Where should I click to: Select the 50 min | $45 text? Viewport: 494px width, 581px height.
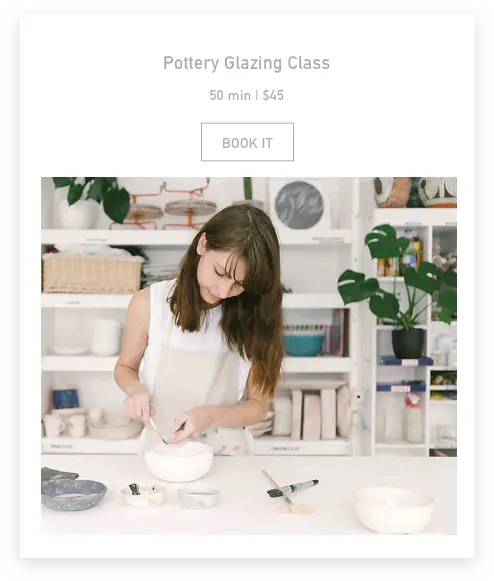[246, 95]
